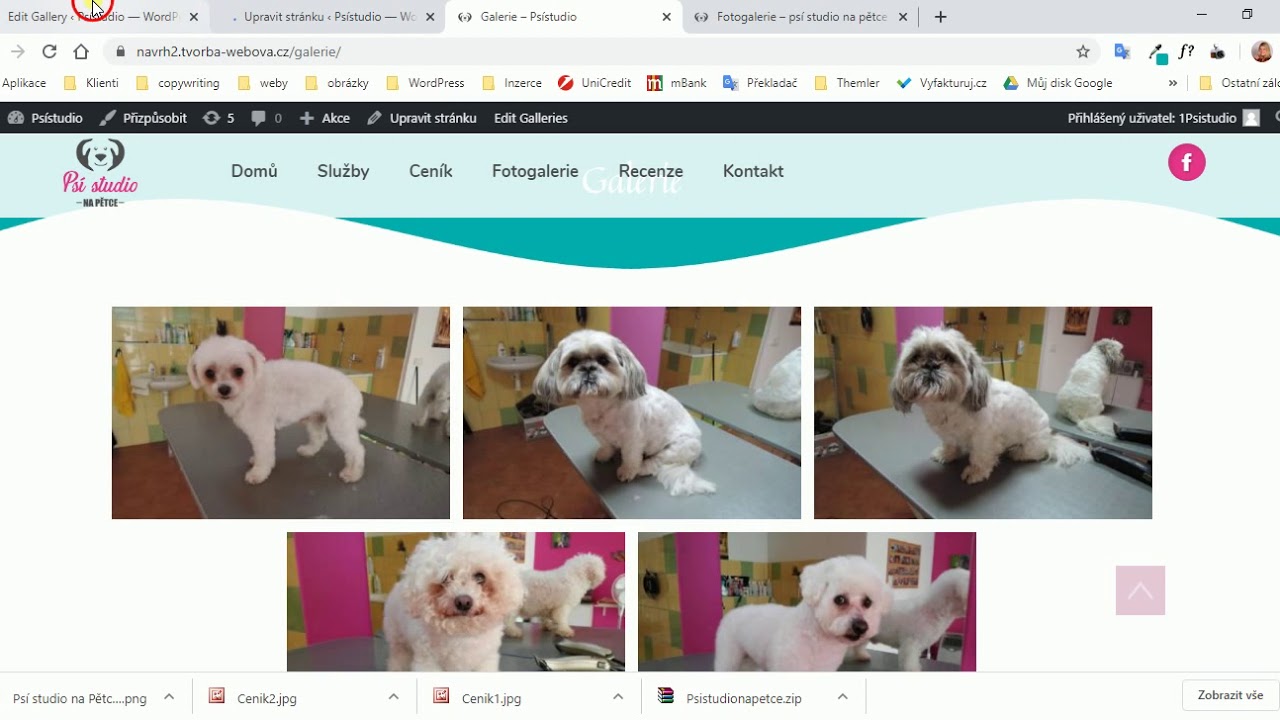Open the pink Facebook icon
The height and width of the screenshot is (720, 1280).
[x=1187, y=162]
